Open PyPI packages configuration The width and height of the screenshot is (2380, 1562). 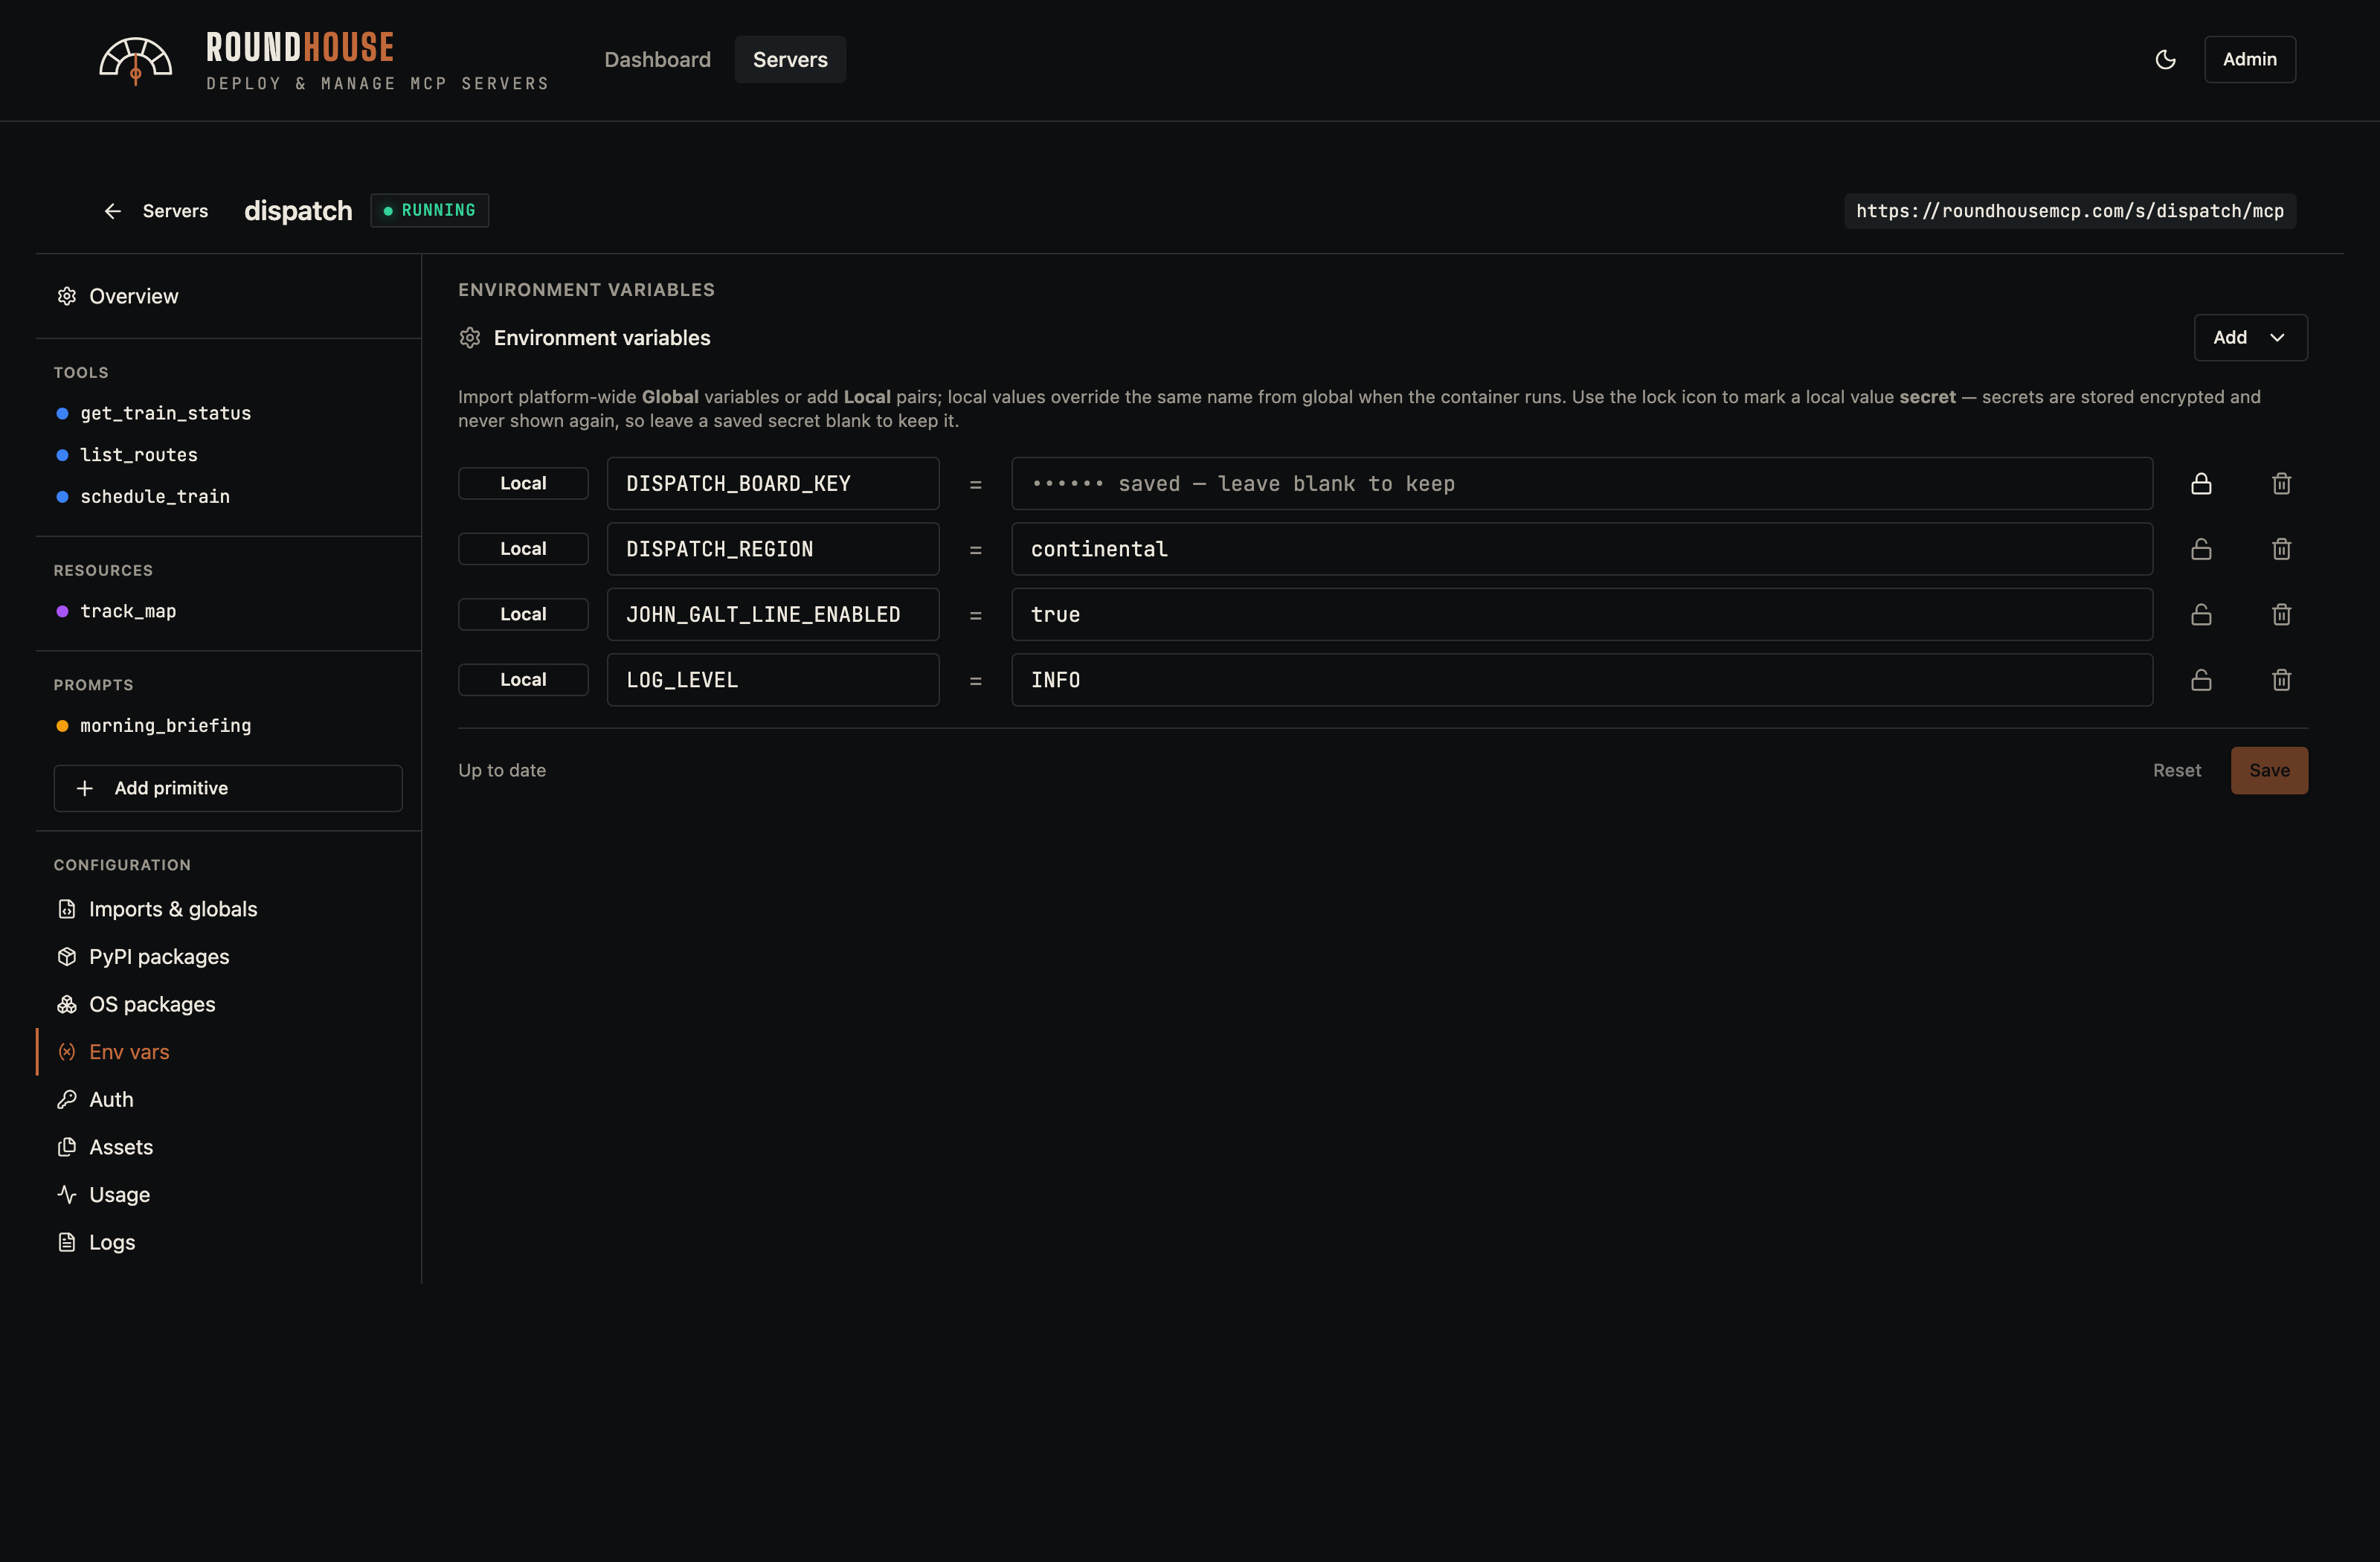[228, 957]
